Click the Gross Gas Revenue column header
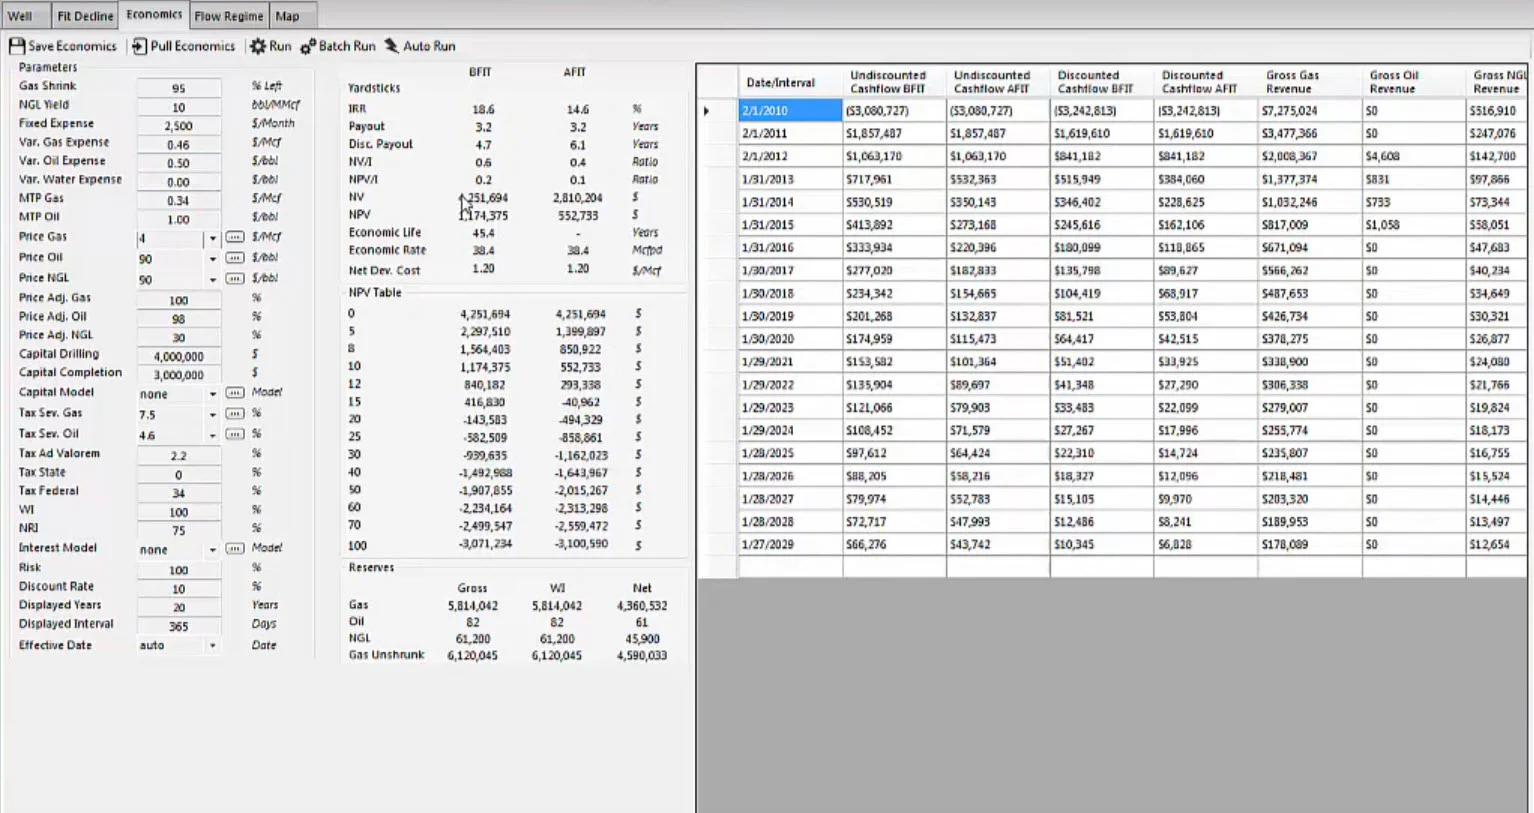 point(1309,82)
